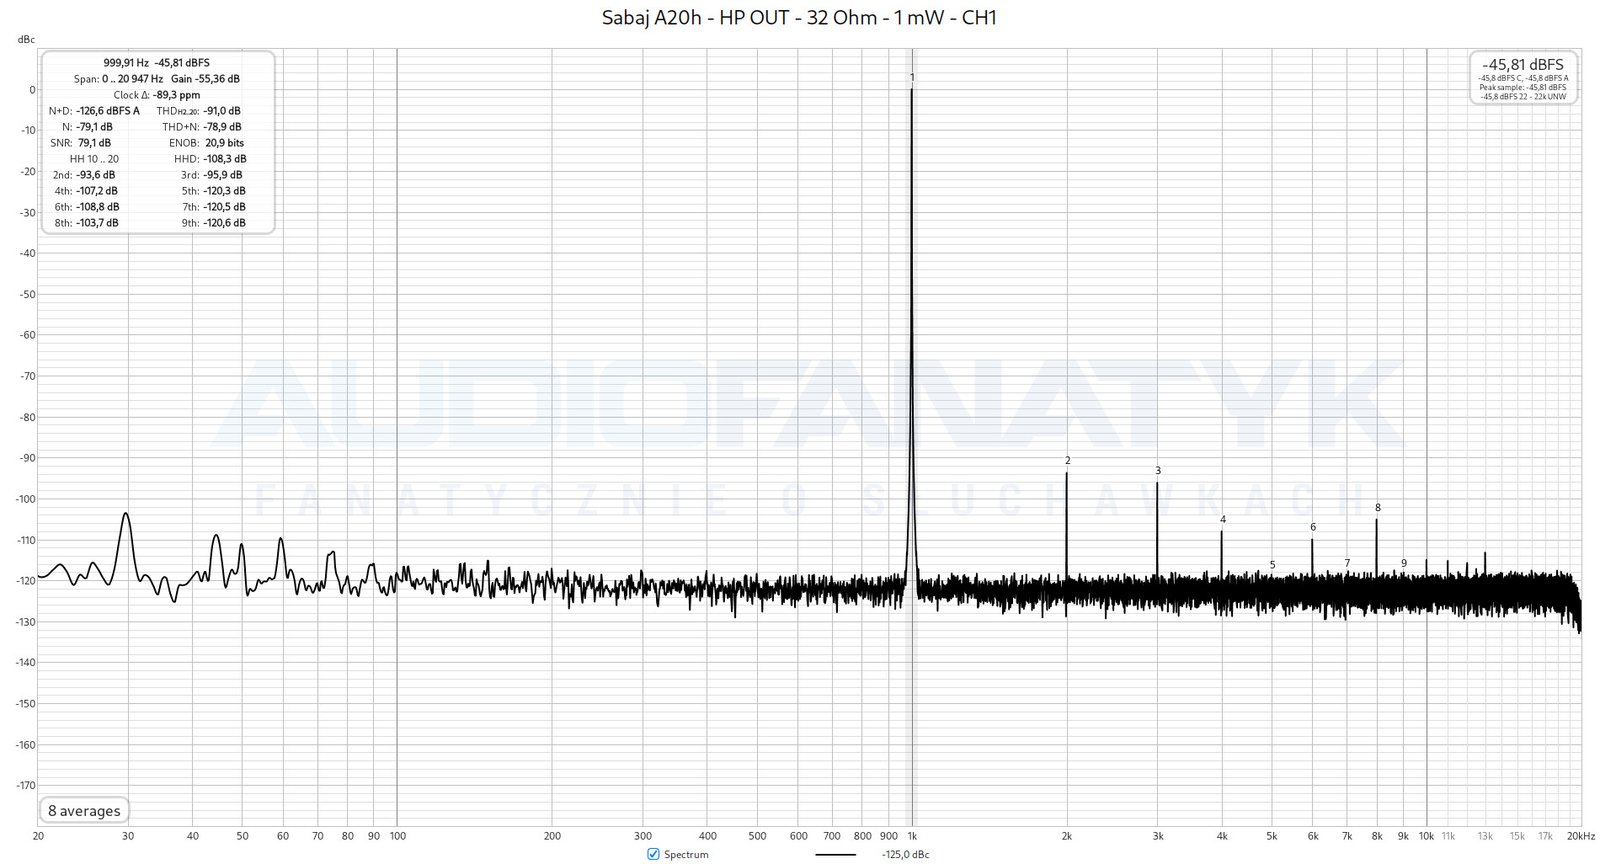The height and width of the screenshot is (864, 1600).
Task: Click the 5th harmonic -120,3 dB value
Action: click(224, 191)
